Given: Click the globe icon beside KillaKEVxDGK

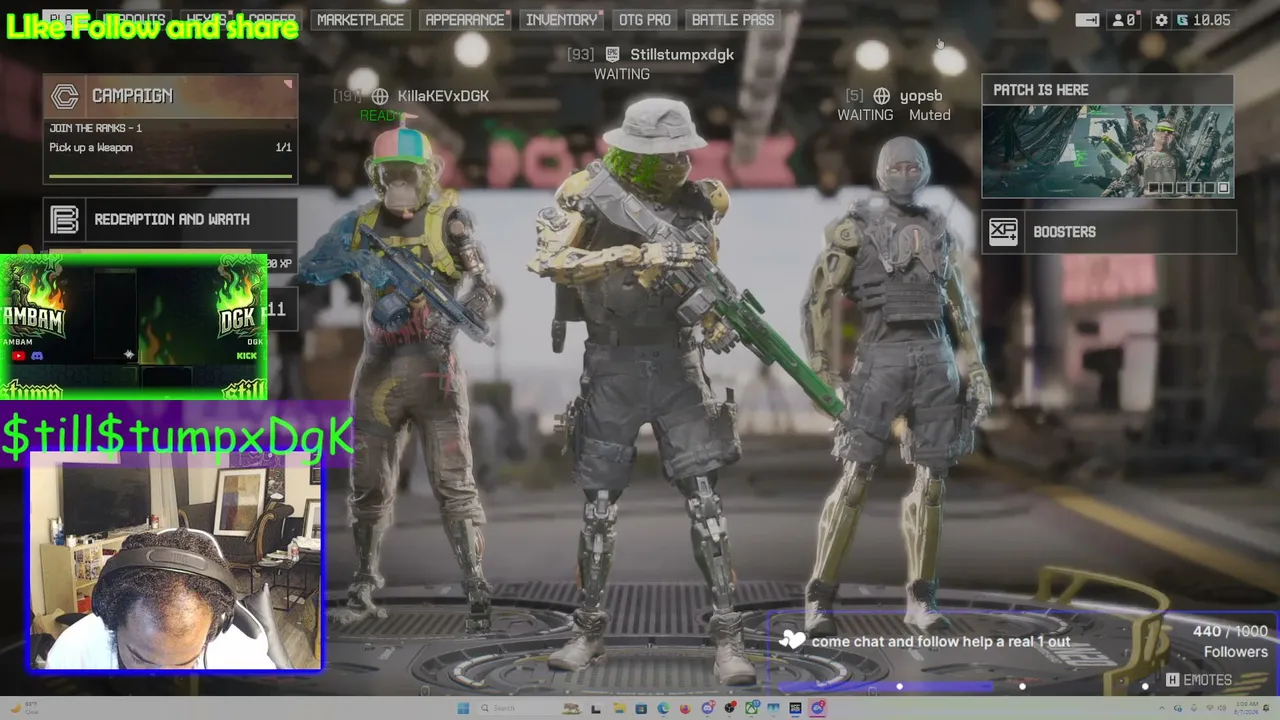Looking at the screenshot, I should point(380,96).
